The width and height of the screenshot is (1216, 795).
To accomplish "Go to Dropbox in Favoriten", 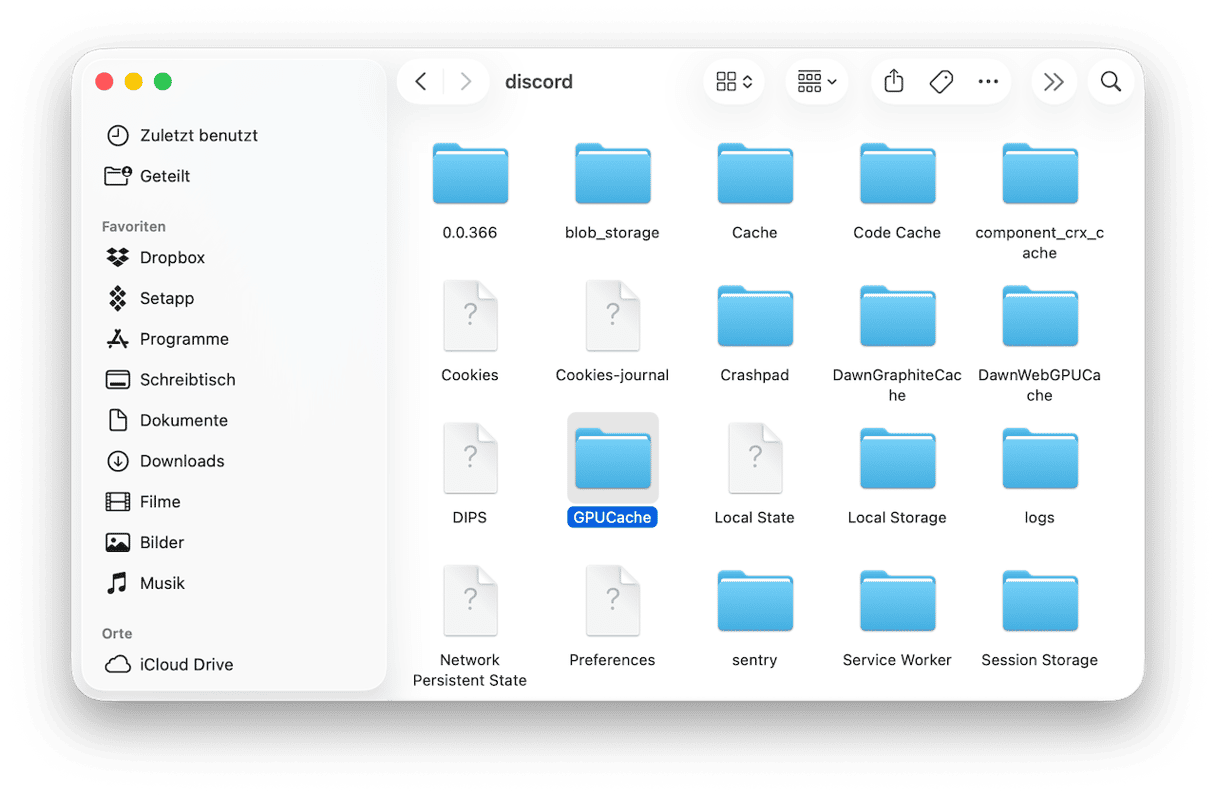I will coord(172,257).
